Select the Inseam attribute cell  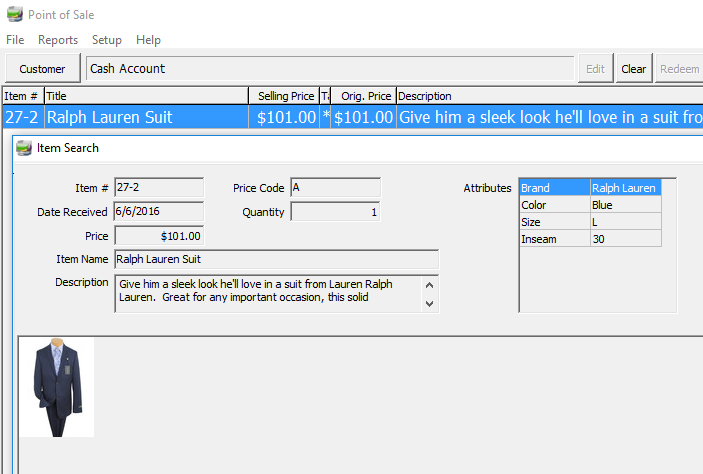pyautogui.click(x=555, y=239)
